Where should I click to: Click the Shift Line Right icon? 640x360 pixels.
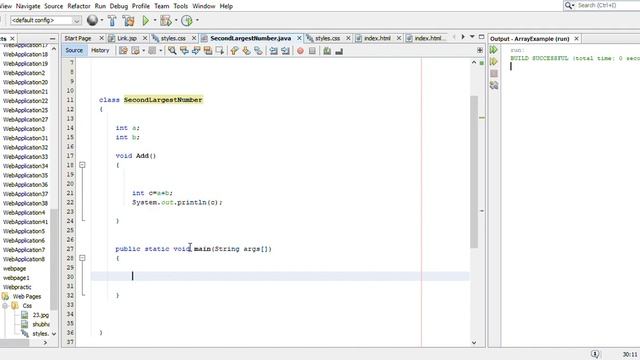coord(285,51)
